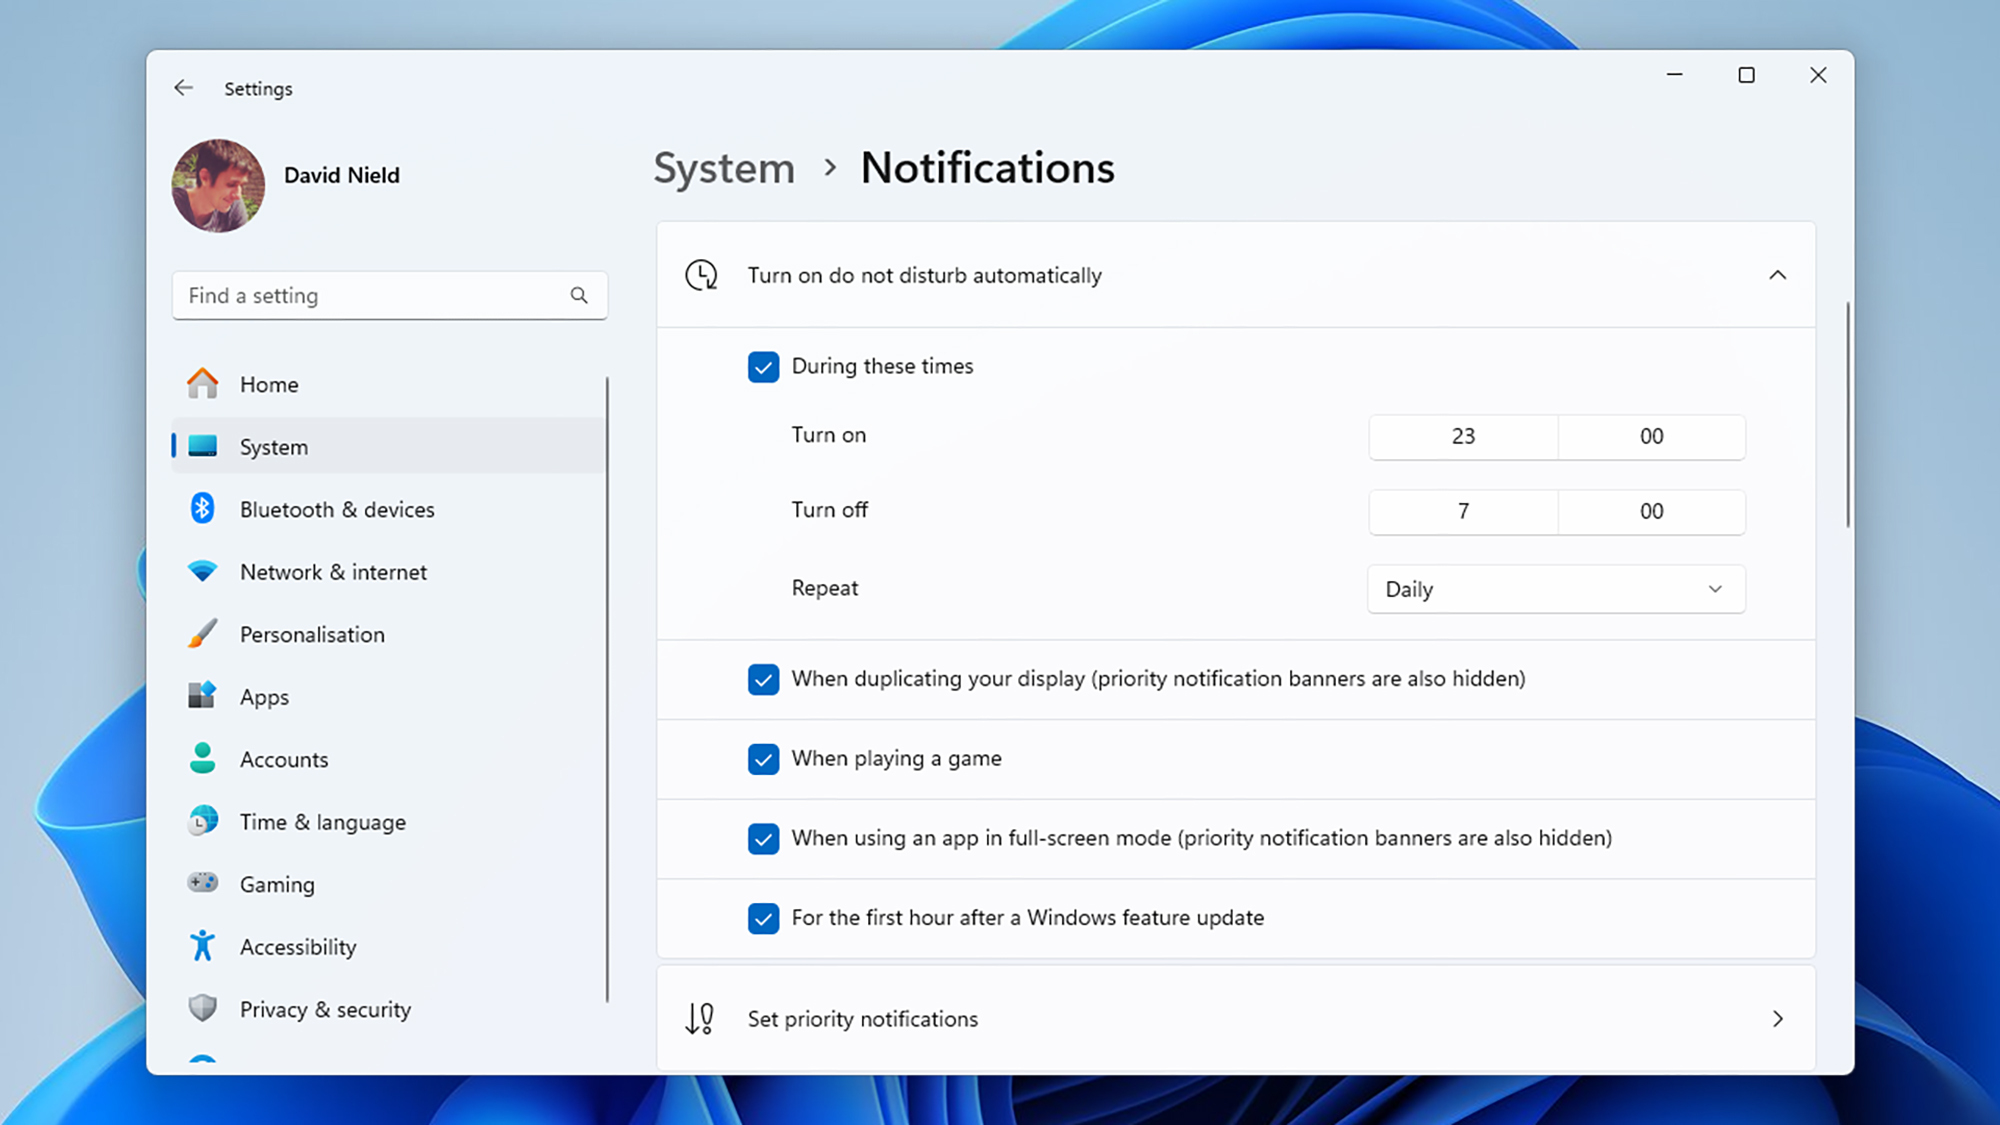The image size is (2000, 1125).
Task: Open the Home label in the sidebar
Action: [269, 385]
